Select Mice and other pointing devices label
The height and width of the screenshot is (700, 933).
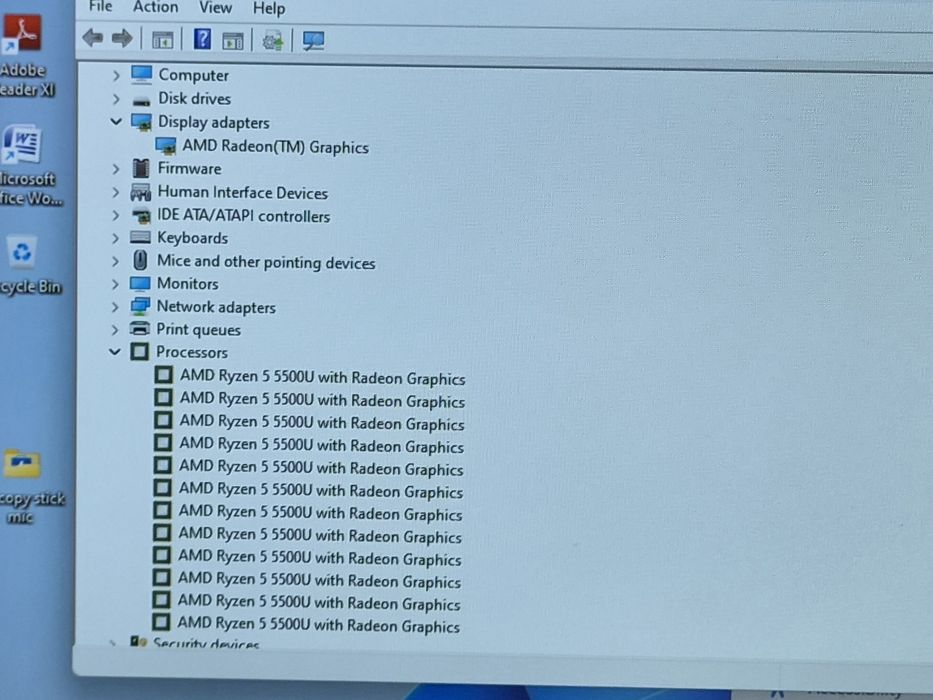click(x=266, y=262)
